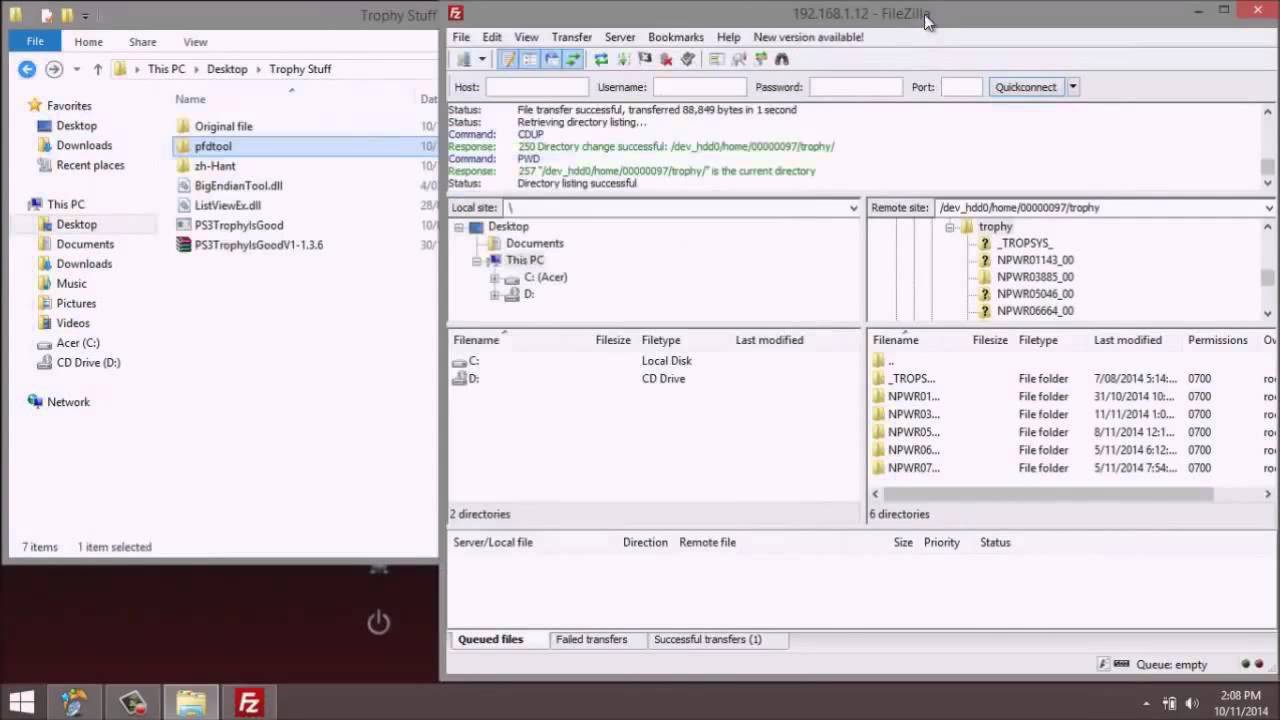Open the FileZilla Site Manager icon

click(463, 60)
